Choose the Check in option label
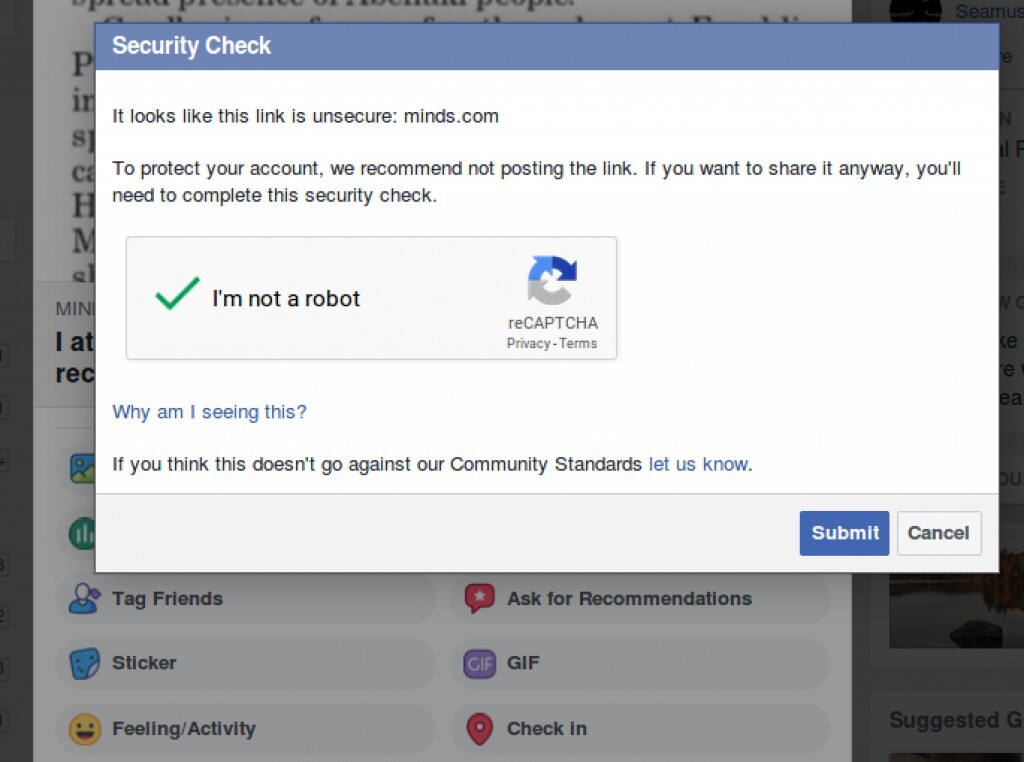This screenshot has height=762, width=1024. coord(546,729)
